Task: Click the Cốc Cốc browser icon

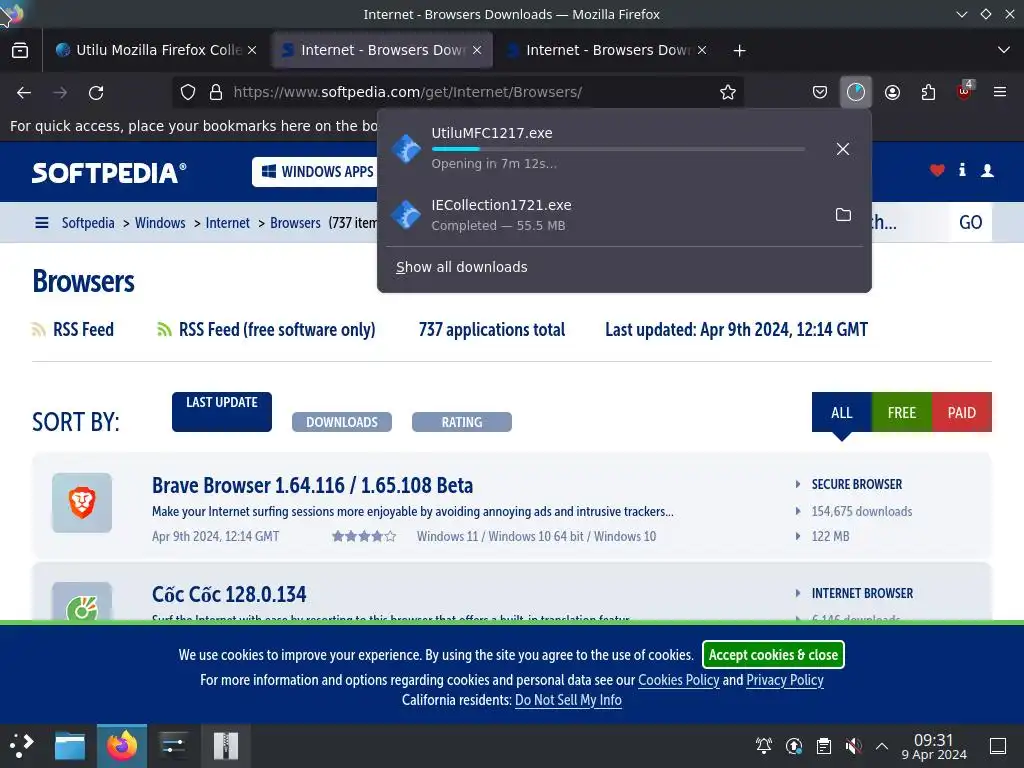Action: tap(82, 602)
